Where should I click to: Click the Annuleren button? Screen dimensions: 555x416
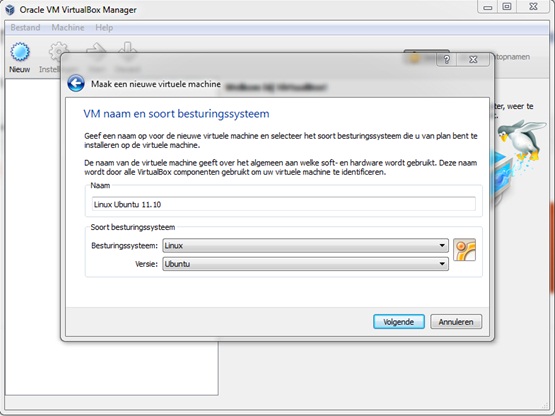pyautogui.click(x=456, y=322)
